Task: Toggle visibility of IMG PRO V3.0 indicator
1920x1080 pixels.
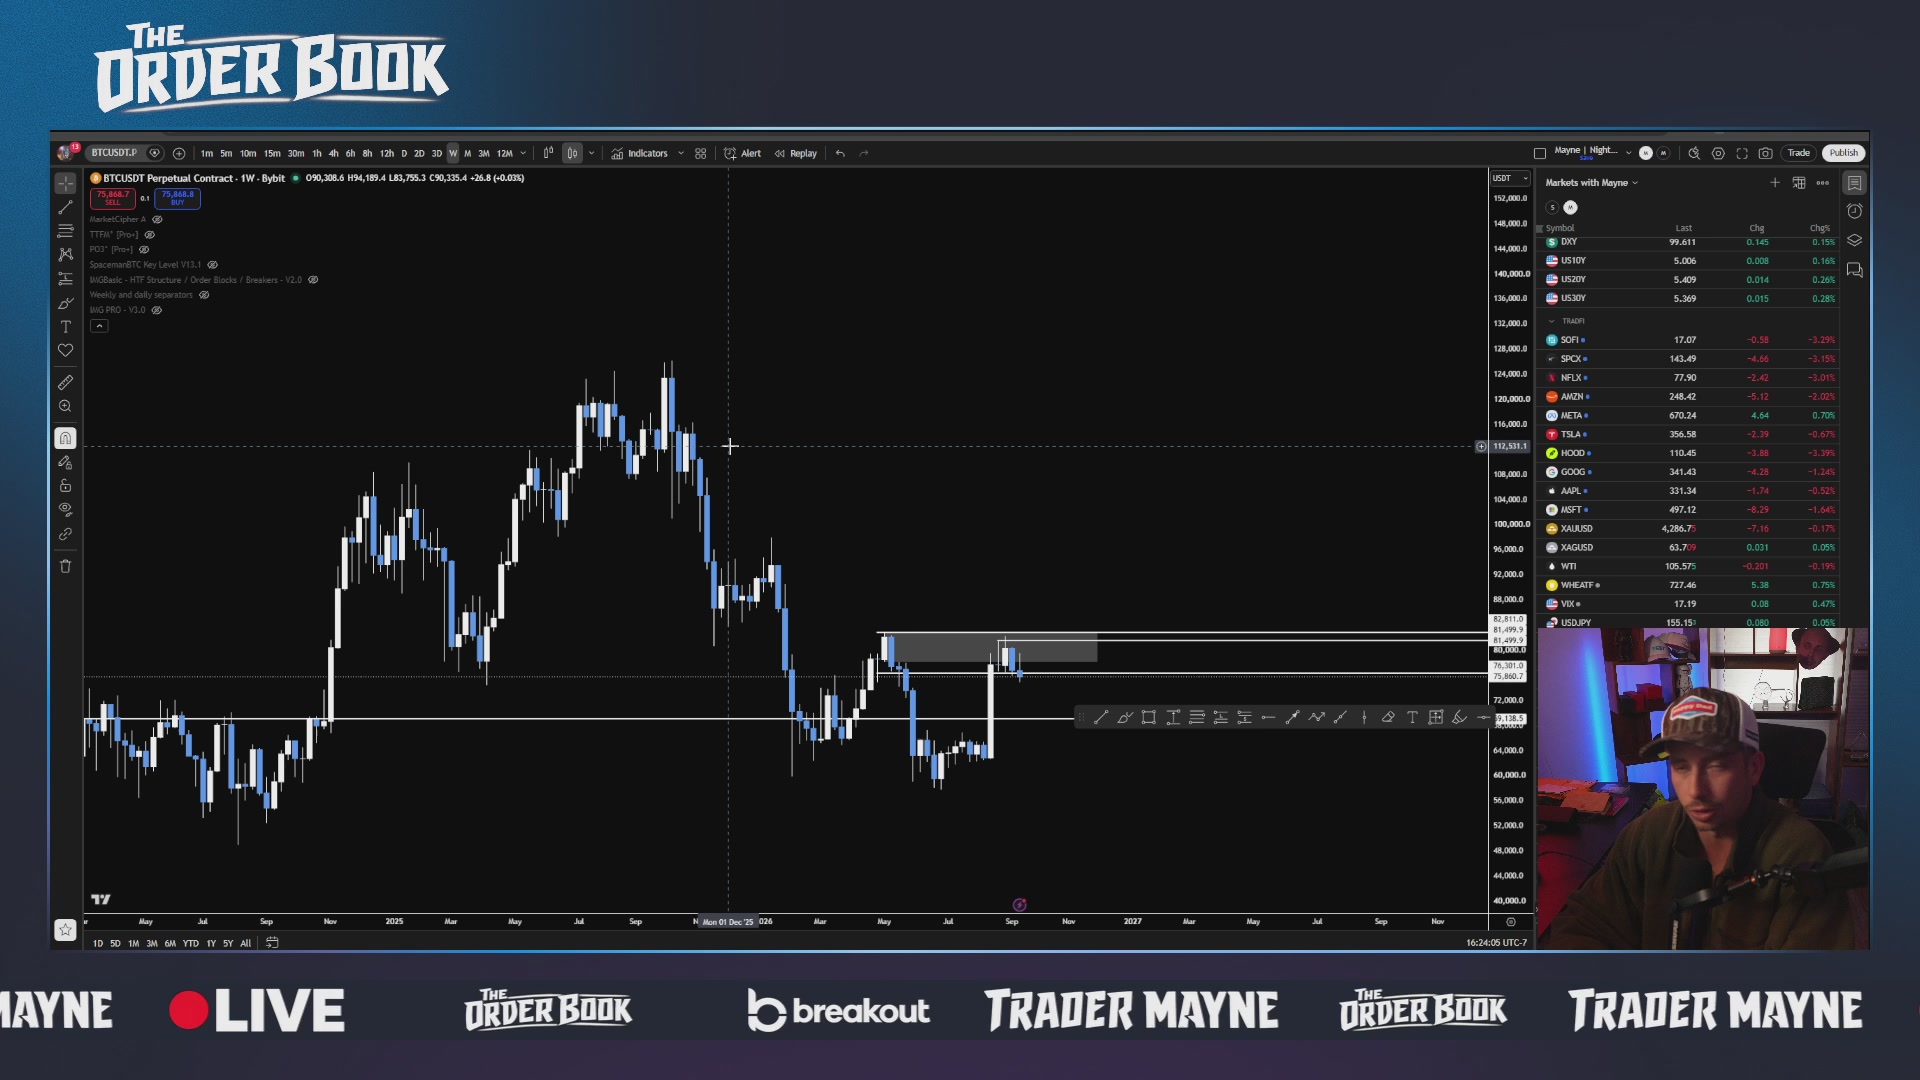Action: pyautogui.click(x=156, y=310)
